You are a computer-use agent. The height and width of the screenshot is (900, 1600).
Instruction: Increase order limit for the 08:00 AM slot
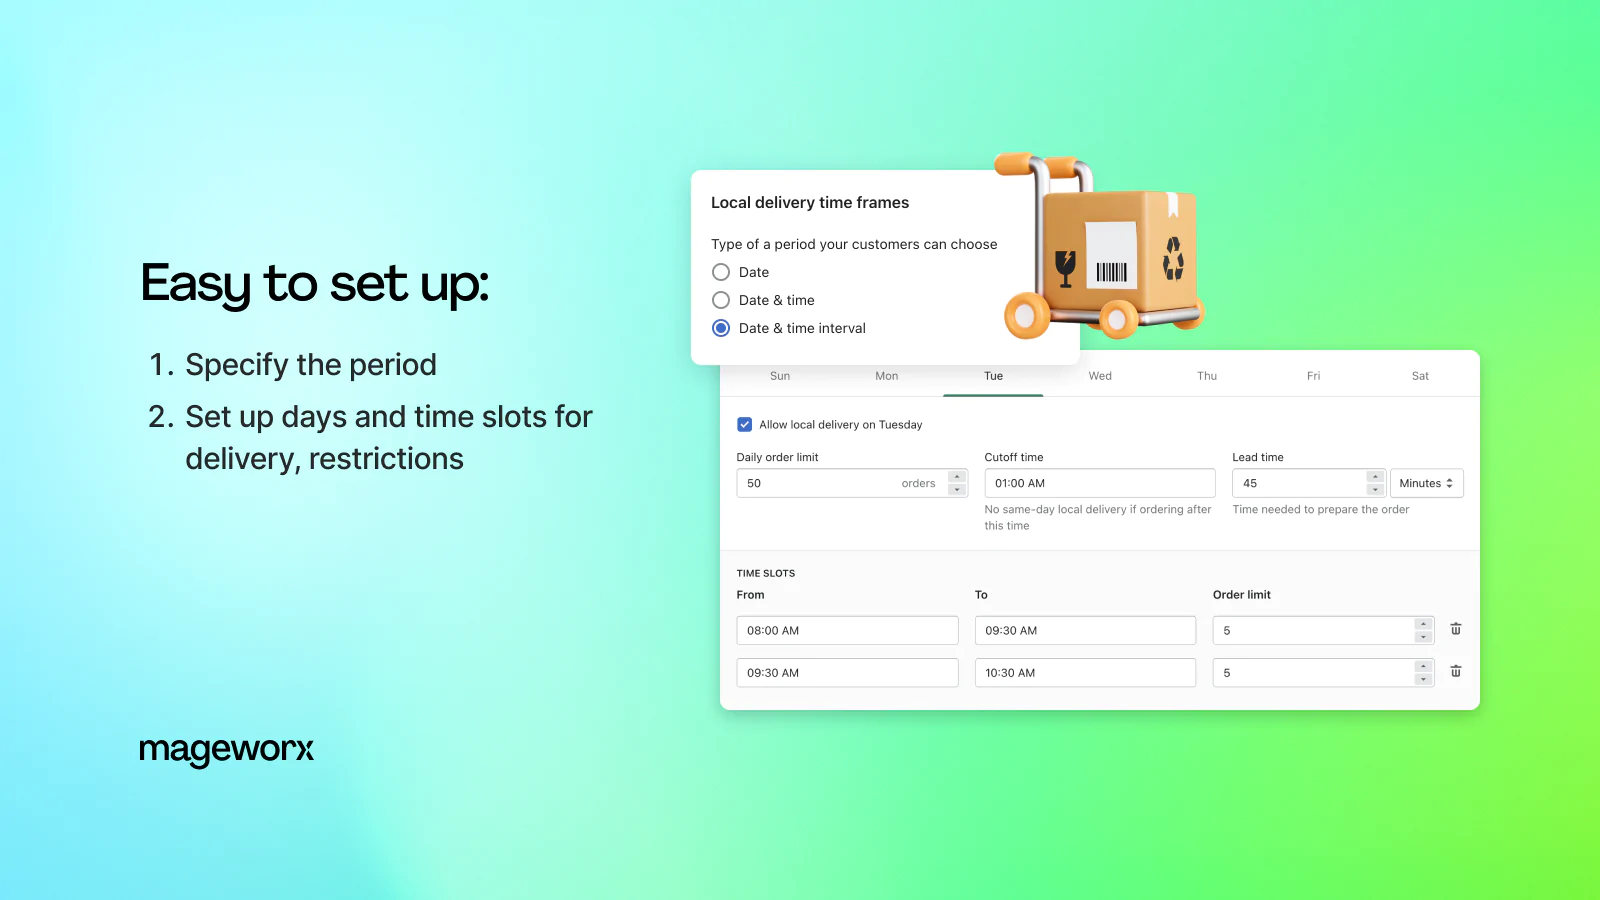point(1424,624)
